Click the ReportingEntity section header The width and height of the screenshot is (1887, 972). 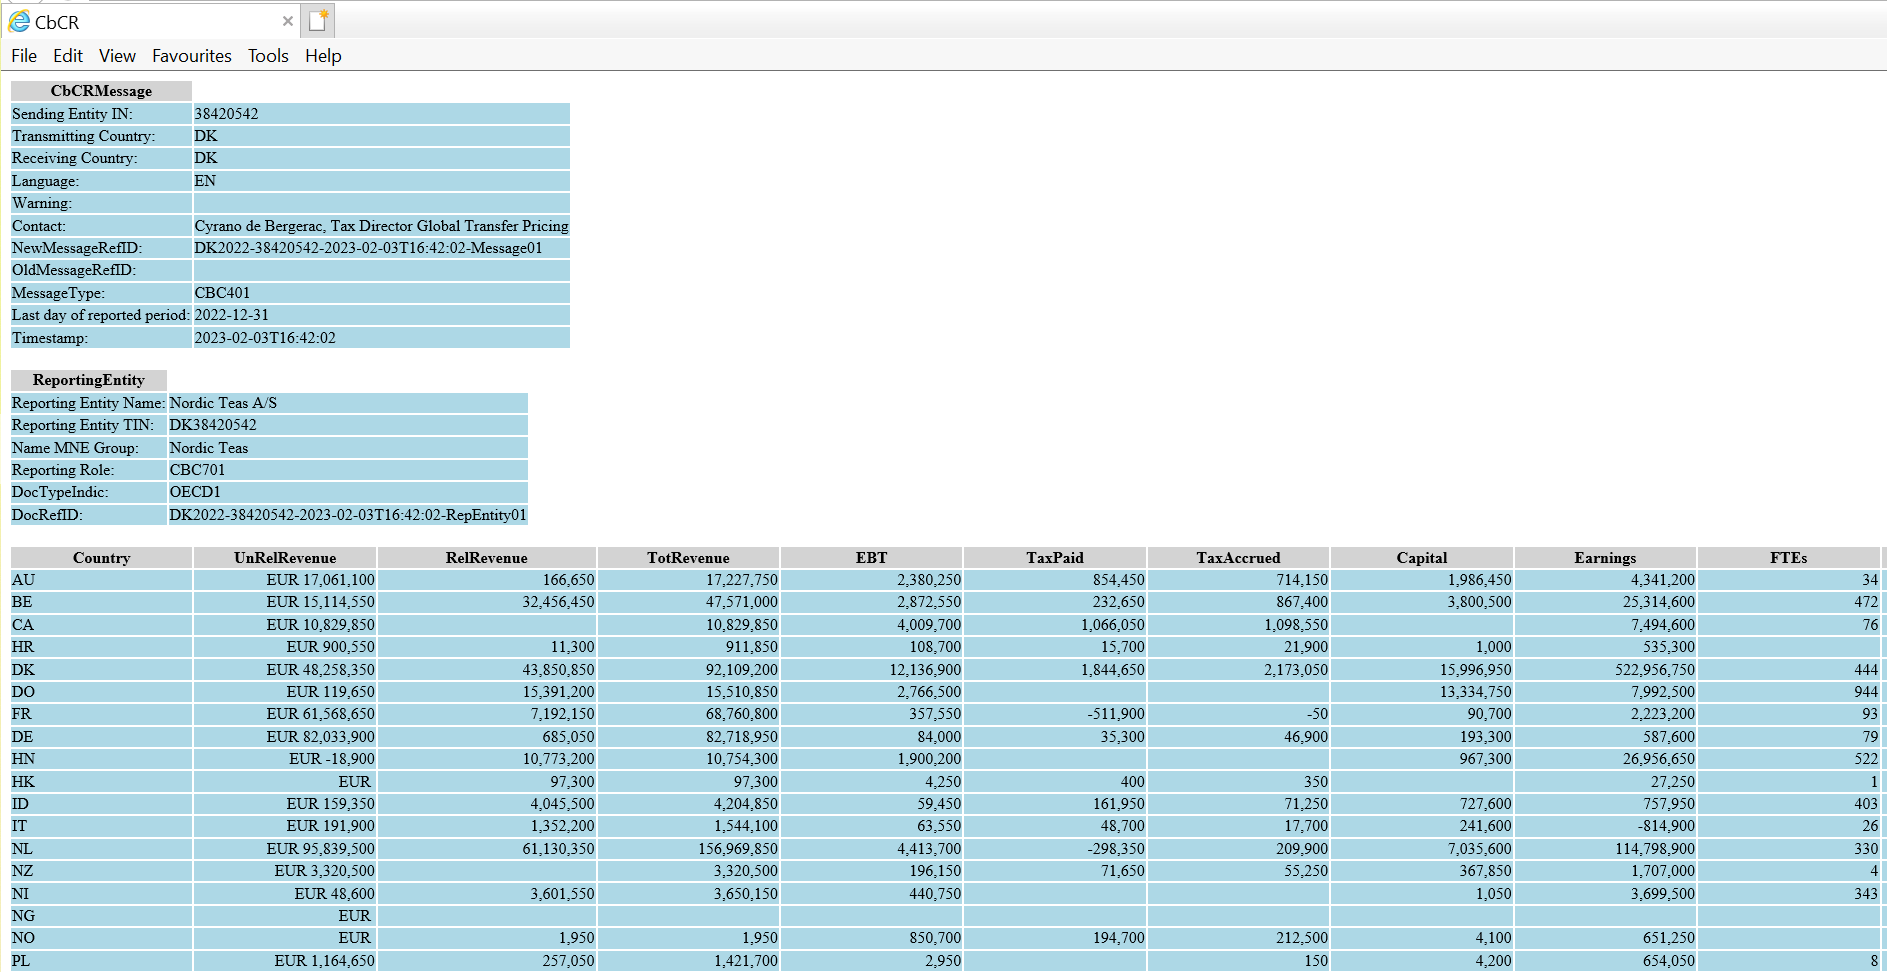coord(88,380)
